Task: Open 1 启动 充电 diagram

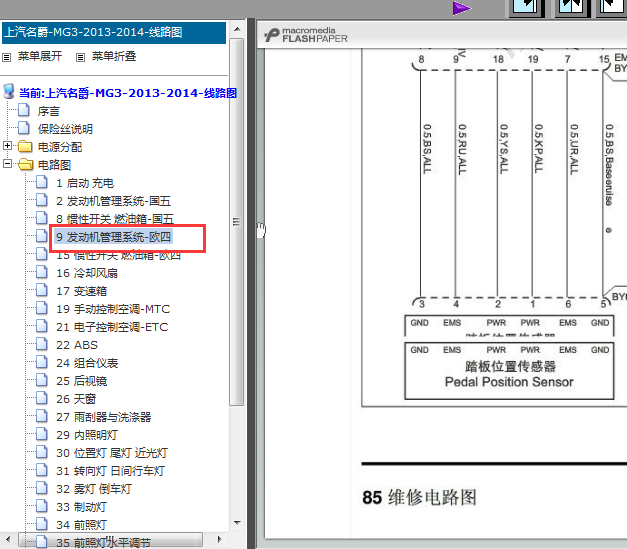Action: 85,183
